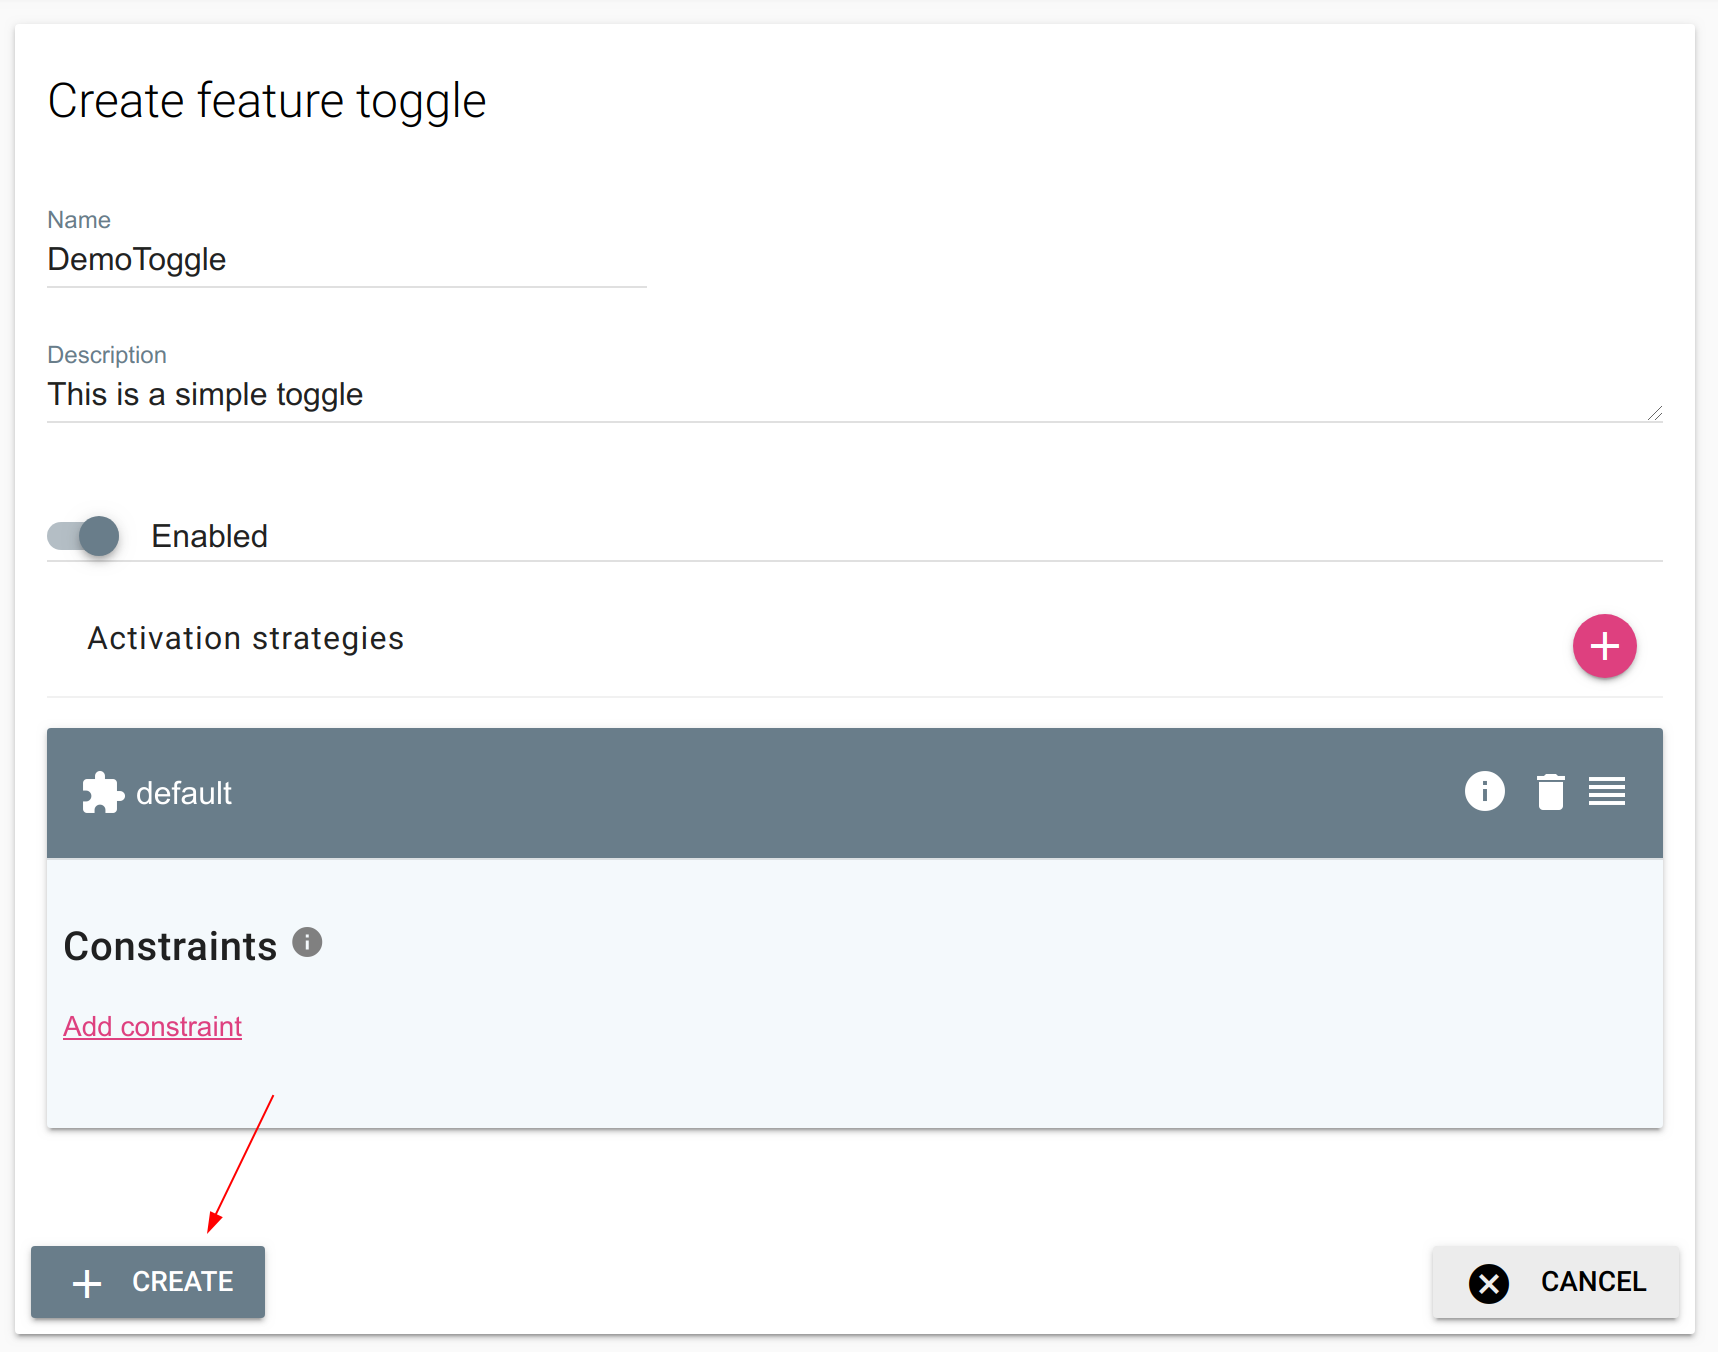Select the text This is a simple toggle
The image size is (1718, 1352).
click(x=205, y=394)
